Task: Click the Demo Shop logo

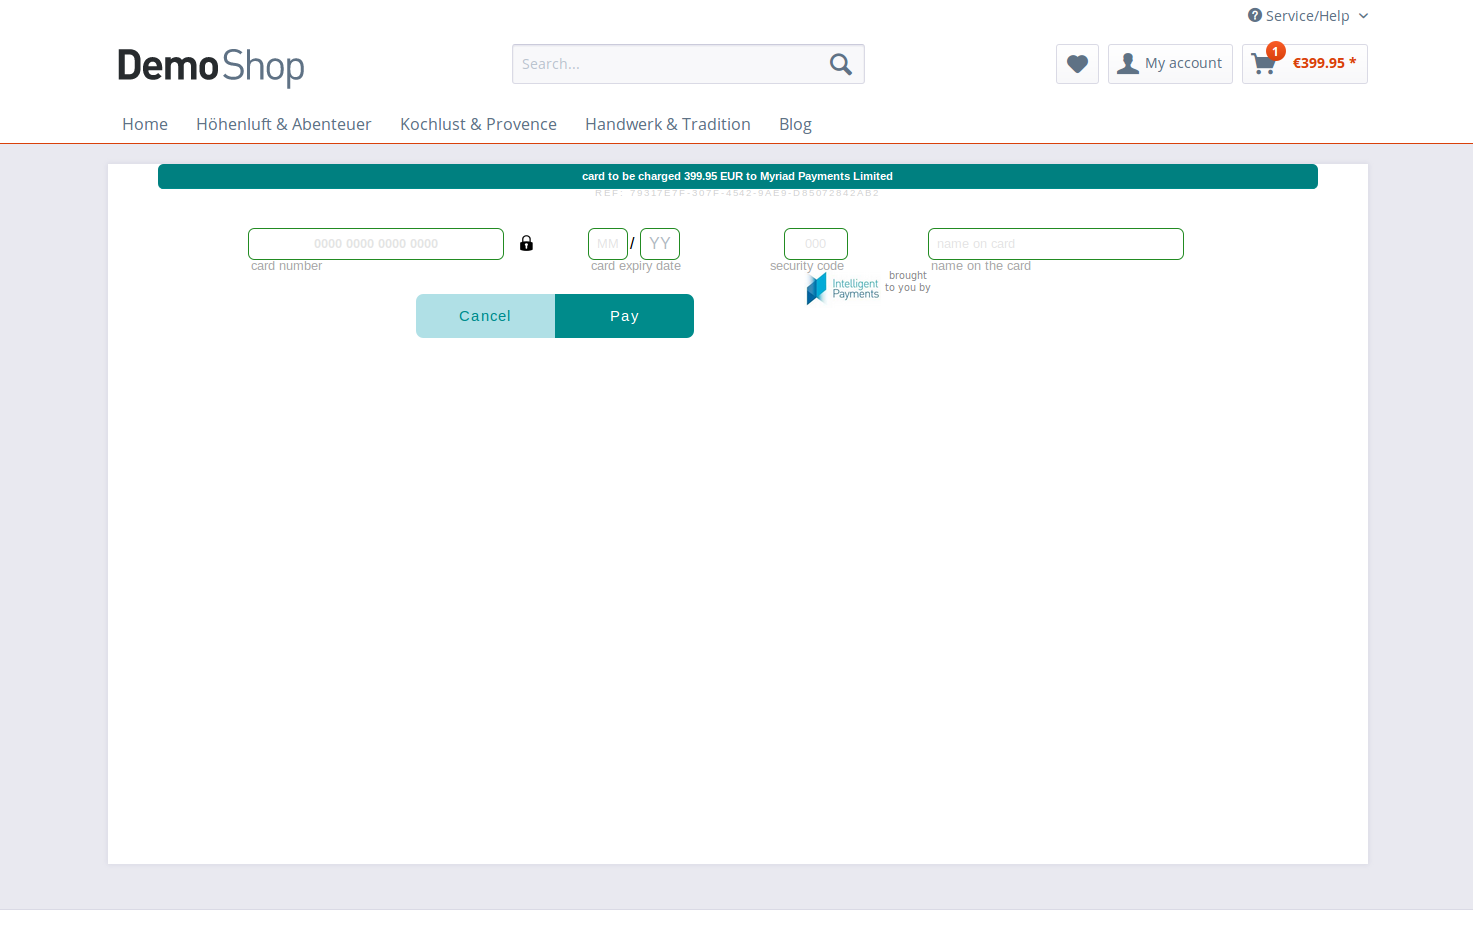Action: 211,66
